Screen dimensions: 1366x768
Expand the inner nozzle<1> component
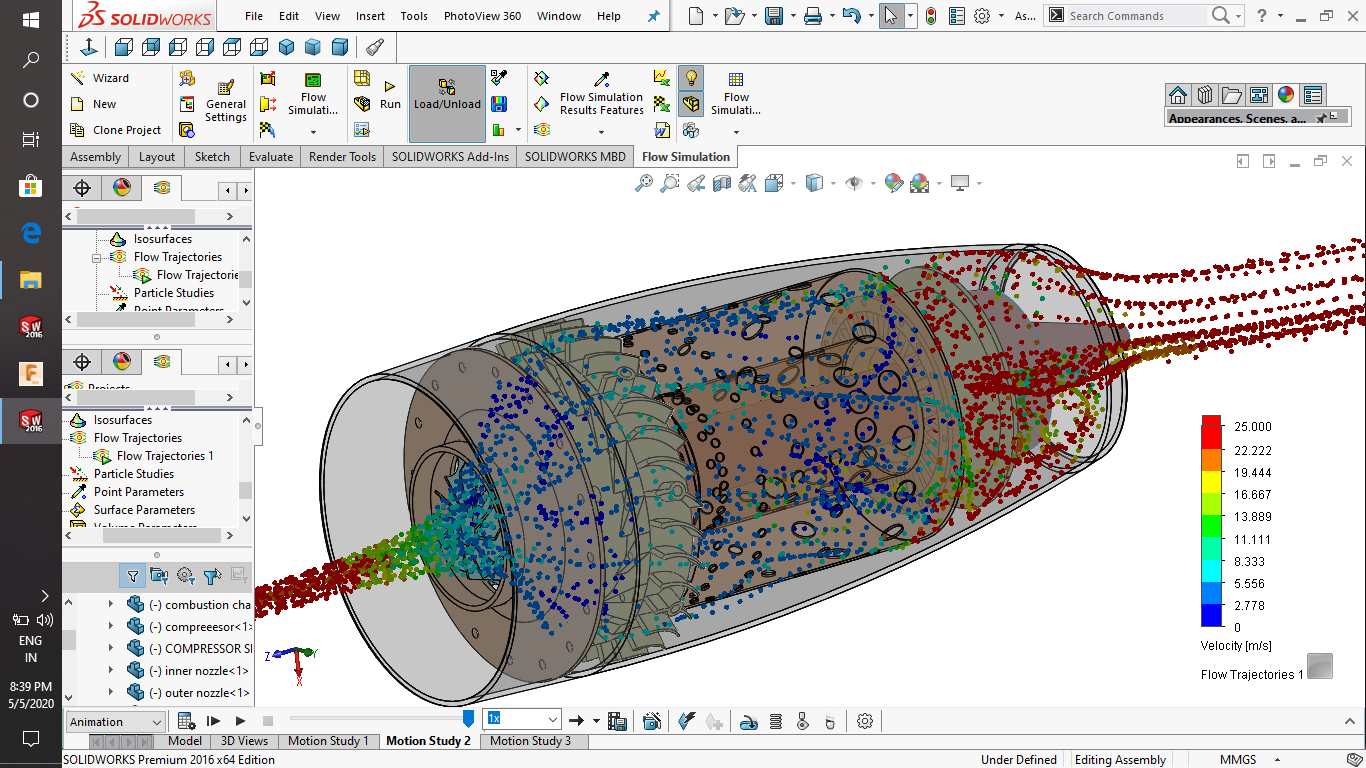111,671
